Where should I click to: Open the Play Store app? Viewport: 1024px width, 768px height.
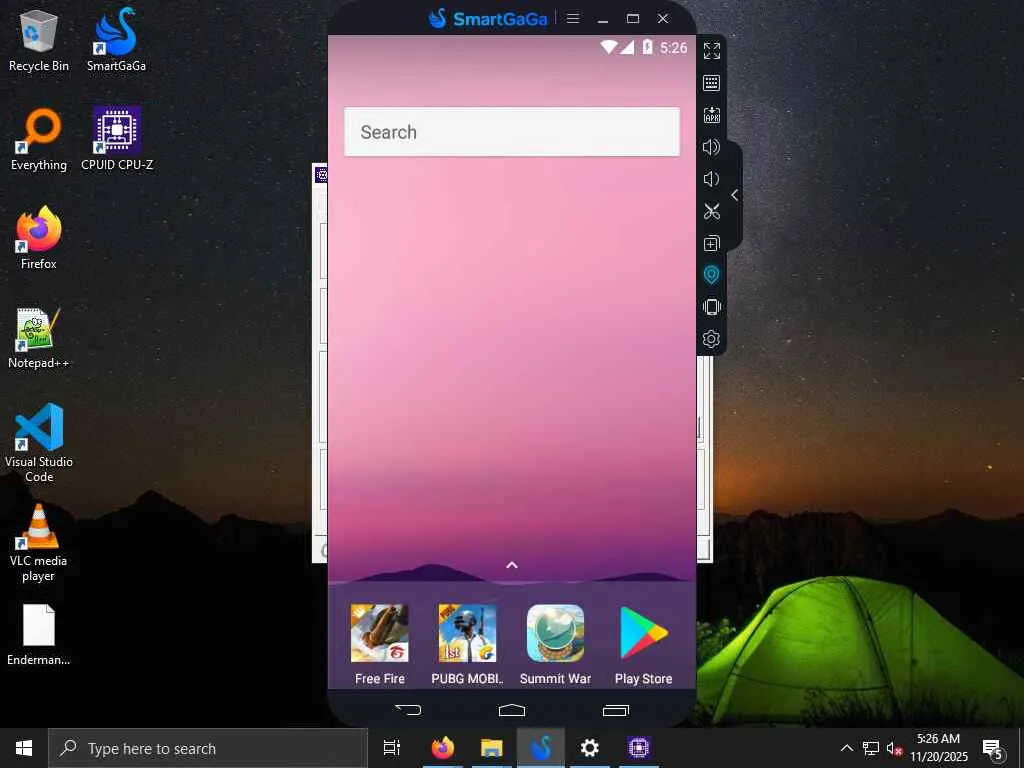(643, 645)
